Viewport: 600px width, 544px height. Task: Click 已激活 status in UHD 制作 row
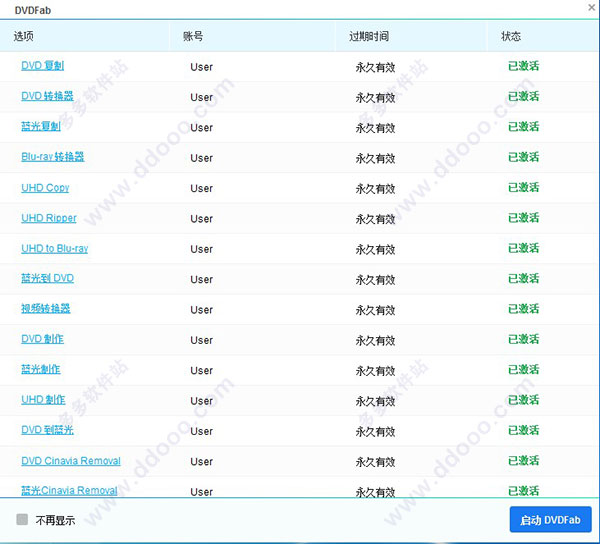pos(523,400)
